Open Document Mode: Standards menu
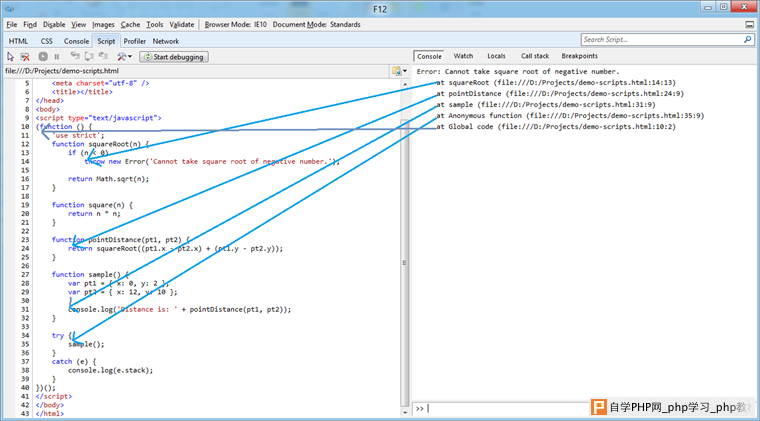The width and height of the screenshot is (760, 421). 317,24
